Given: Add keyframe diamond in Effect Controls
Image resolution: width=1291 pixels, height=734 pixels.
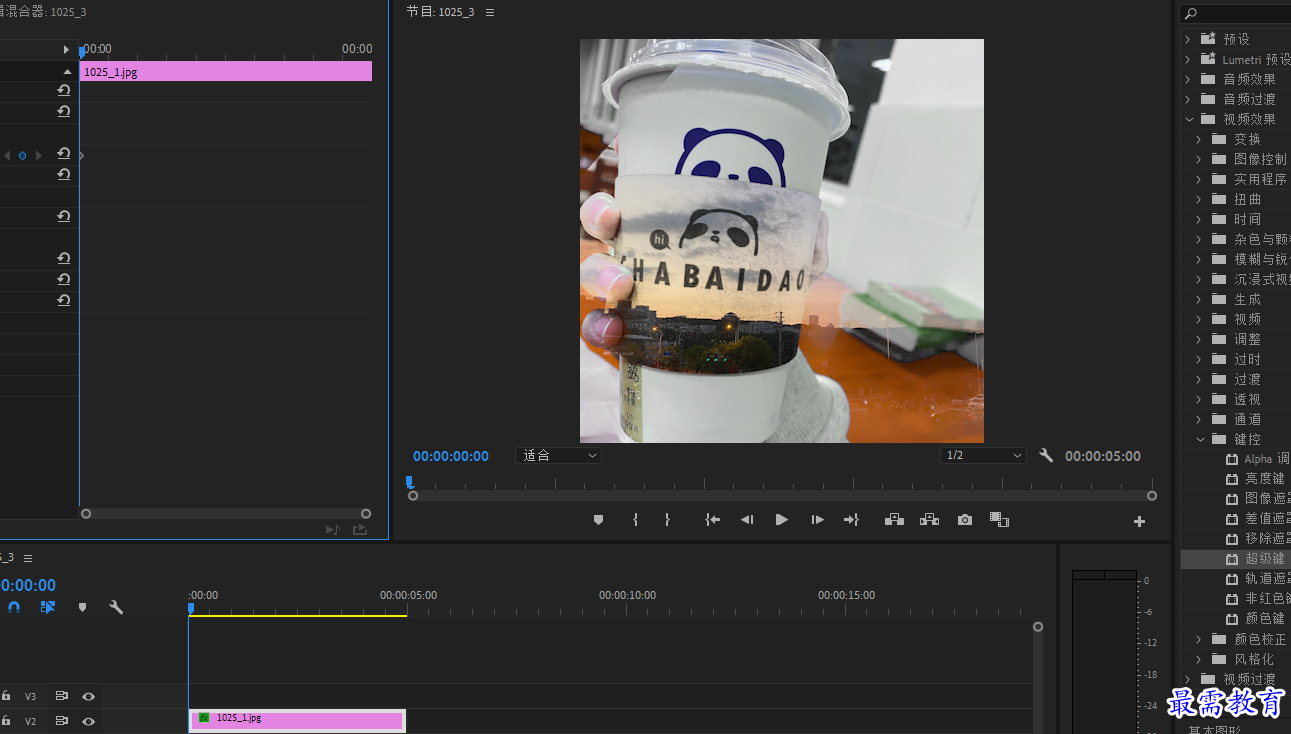Looking at the screenshot, I should [22, 155].
